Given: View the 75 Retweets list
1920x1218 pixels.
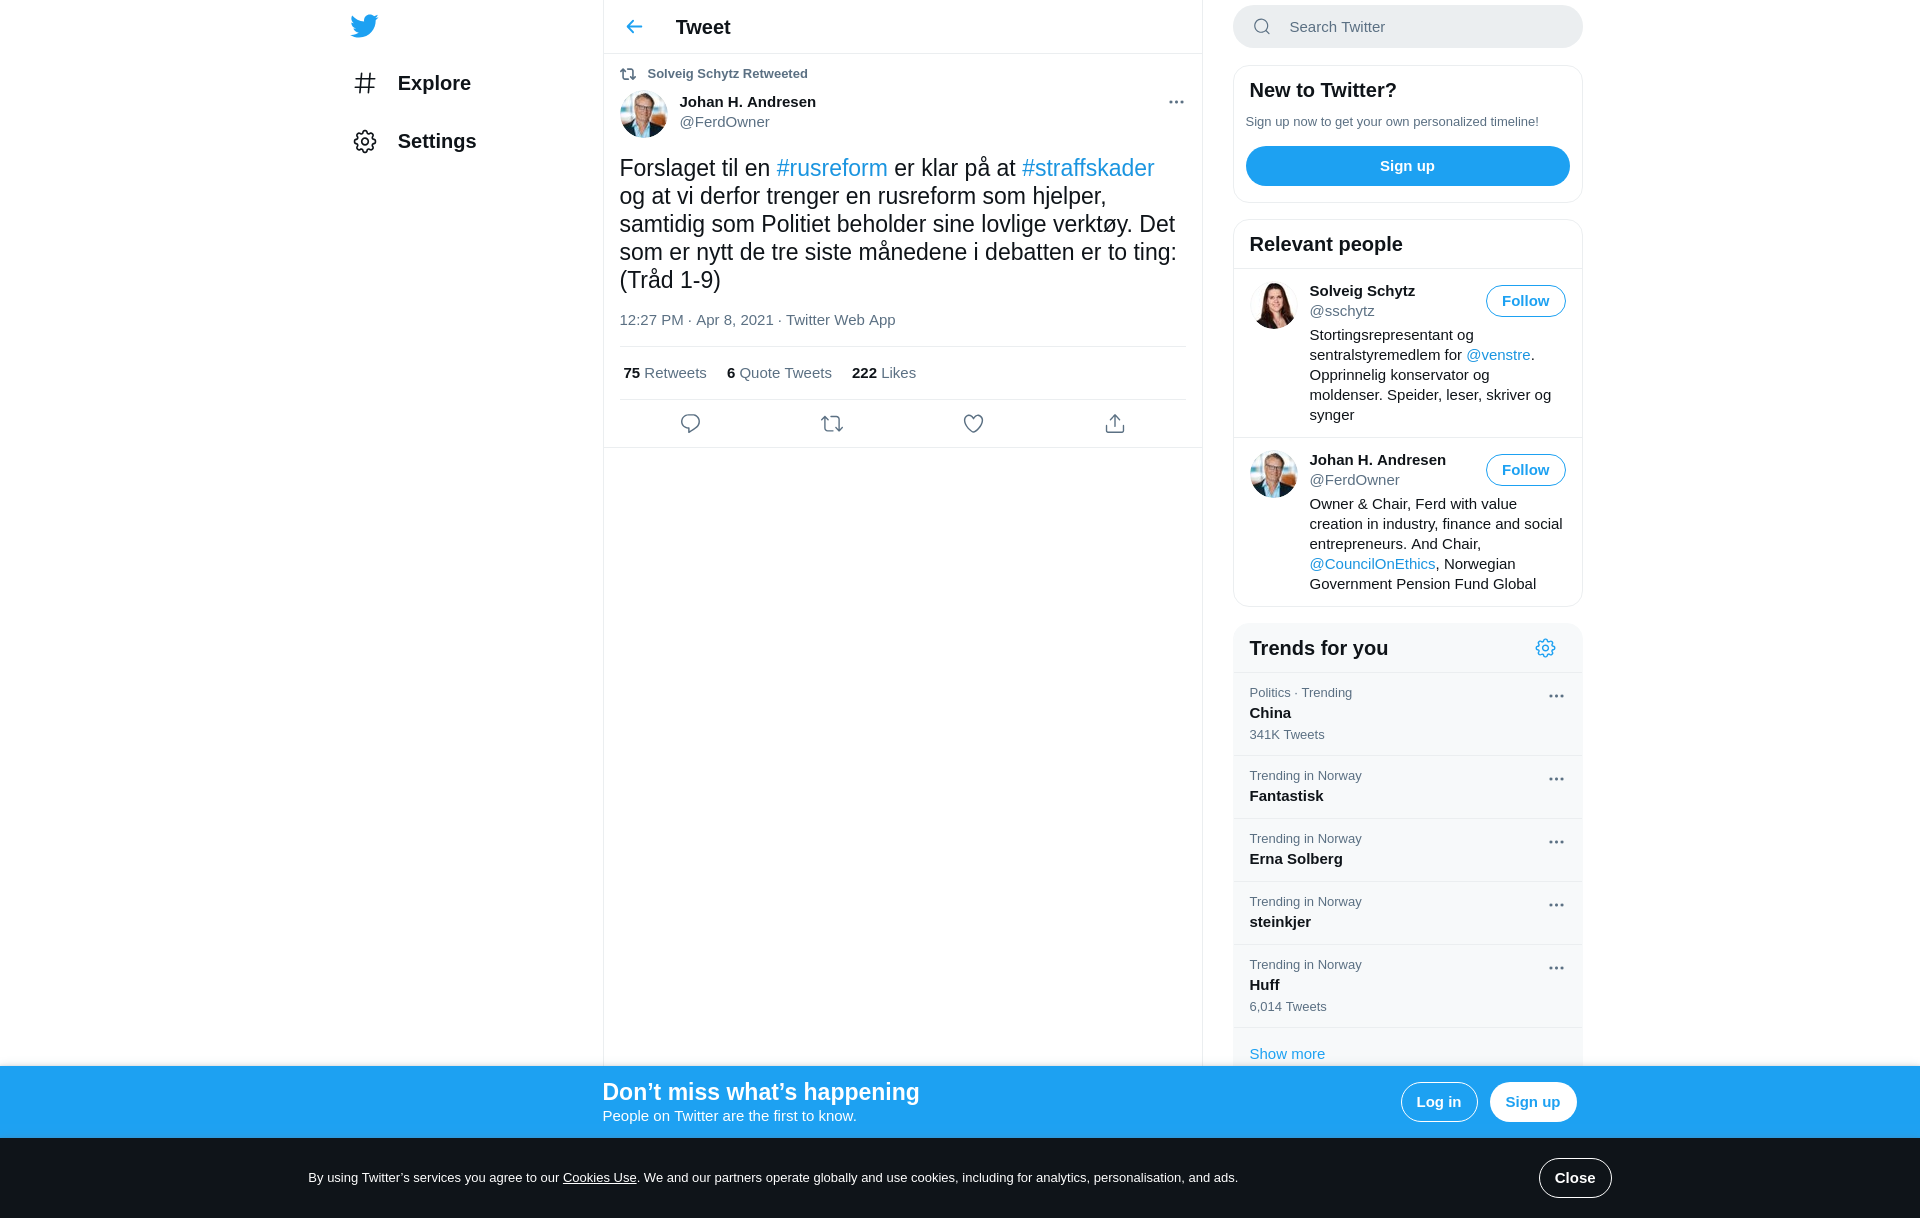Looking at the screenshot, I should coord(664,373).
